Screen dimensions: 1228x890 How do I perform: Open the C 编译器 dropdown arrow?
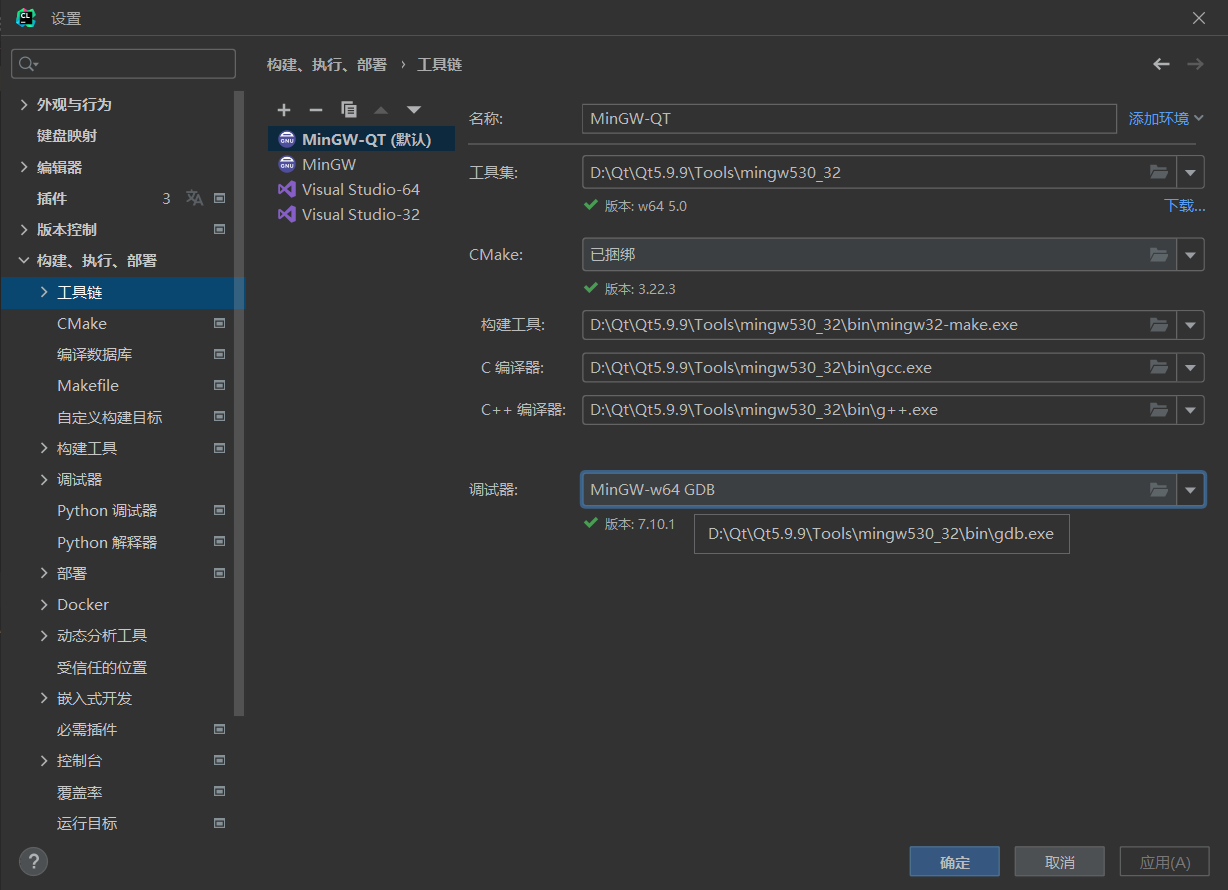pos(1190,367)
